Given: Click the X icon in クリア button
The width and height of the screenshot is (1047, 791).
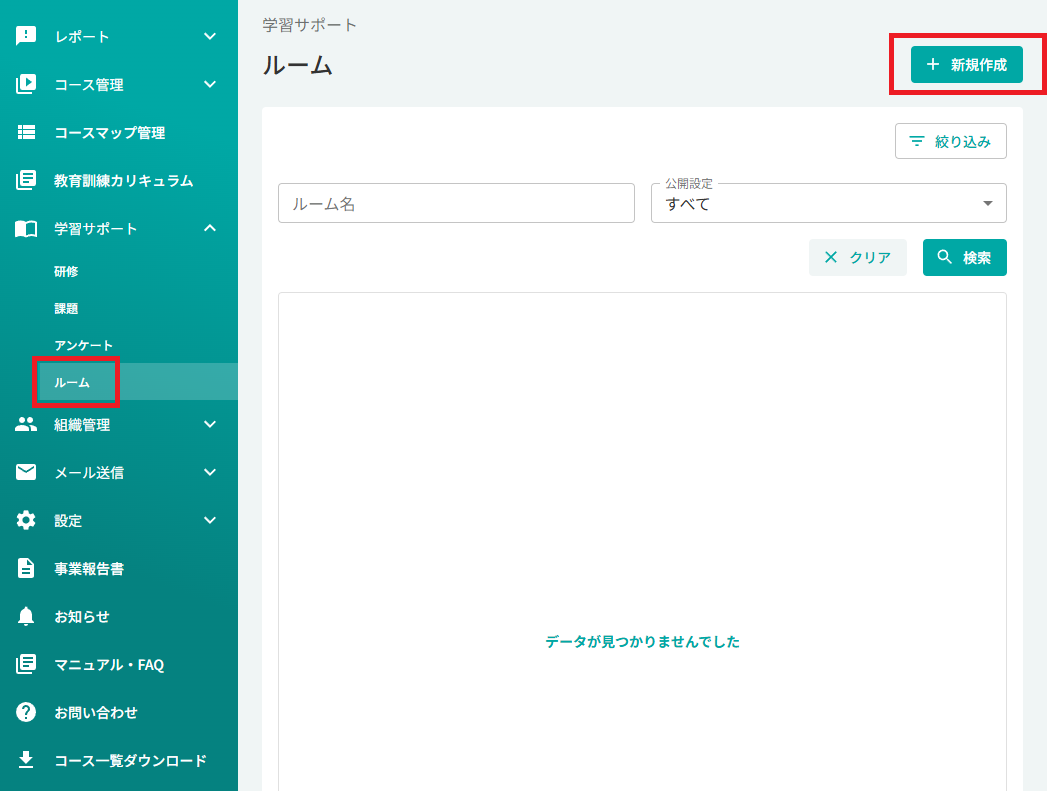Looking at the screenshot, I should pos(831,257).
